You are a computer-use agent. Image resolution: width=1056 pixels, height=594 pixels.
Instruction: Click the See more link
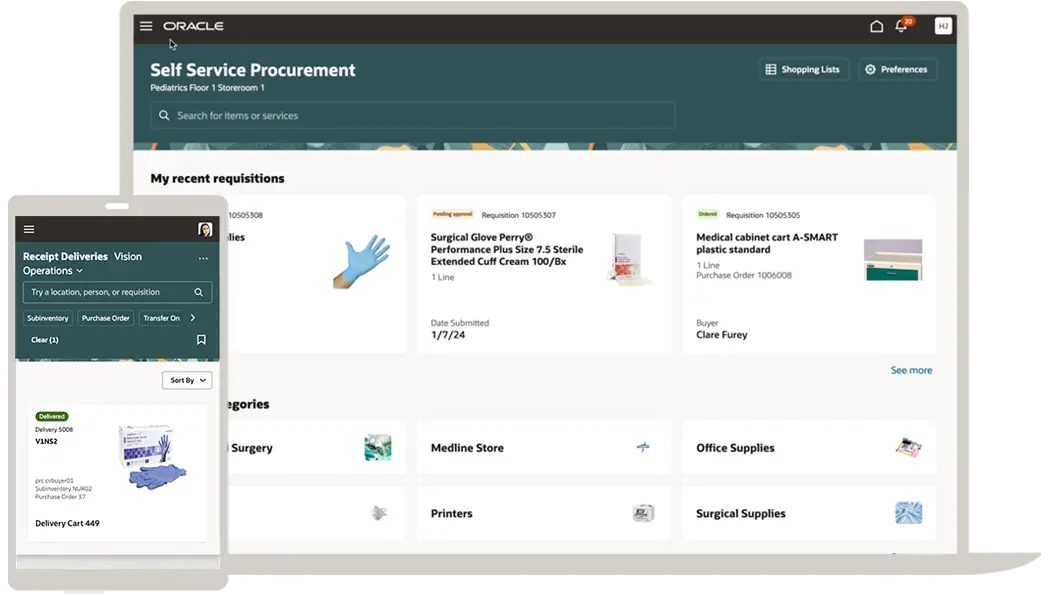(x=911, y=370)
